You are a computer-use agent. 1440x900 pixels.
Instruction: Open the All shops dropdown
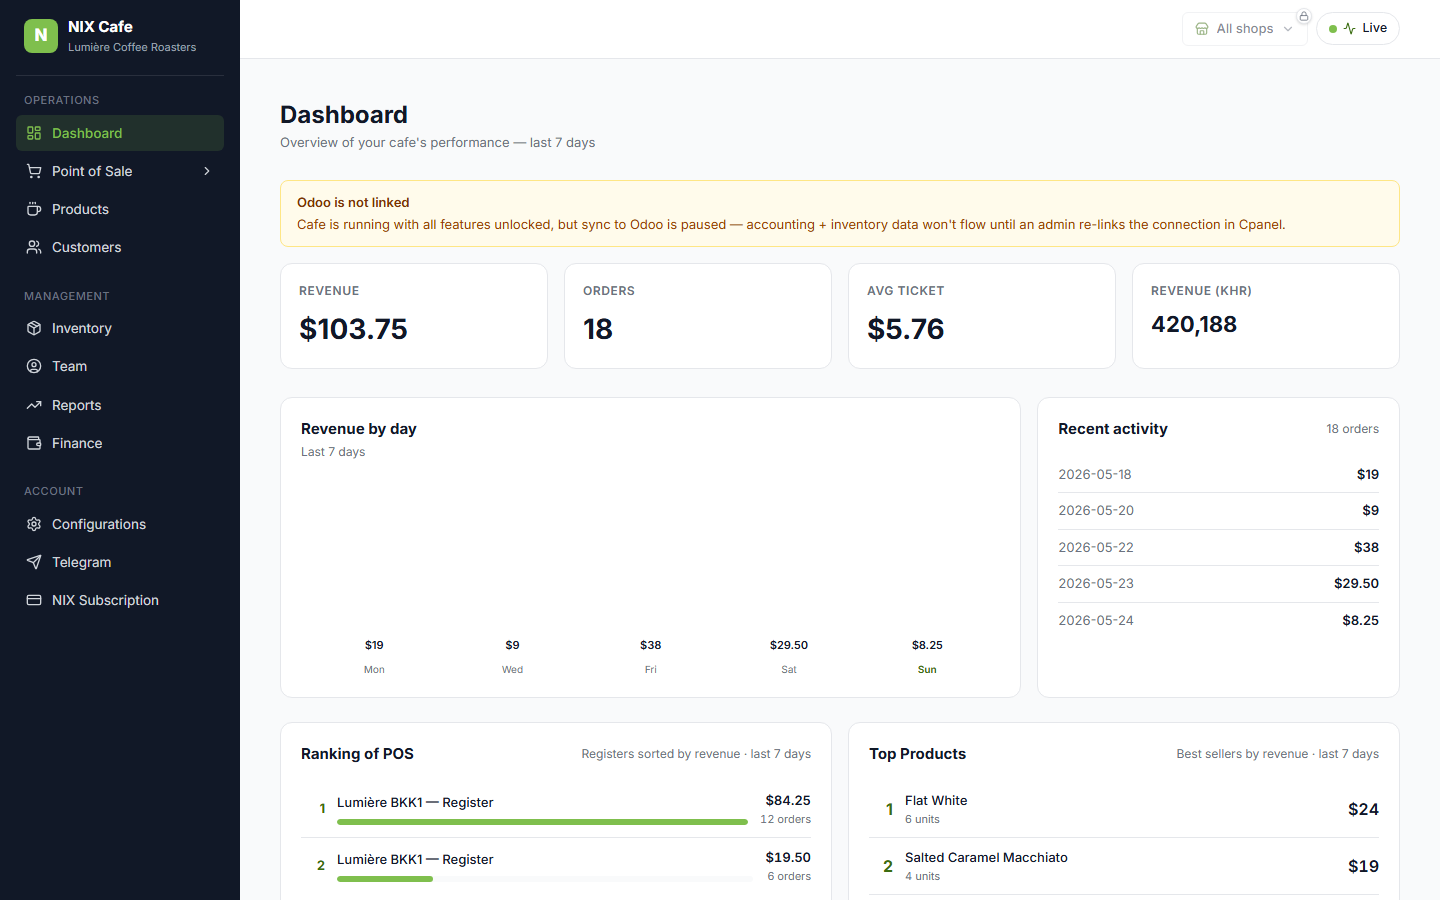(x=1244, y=29)
